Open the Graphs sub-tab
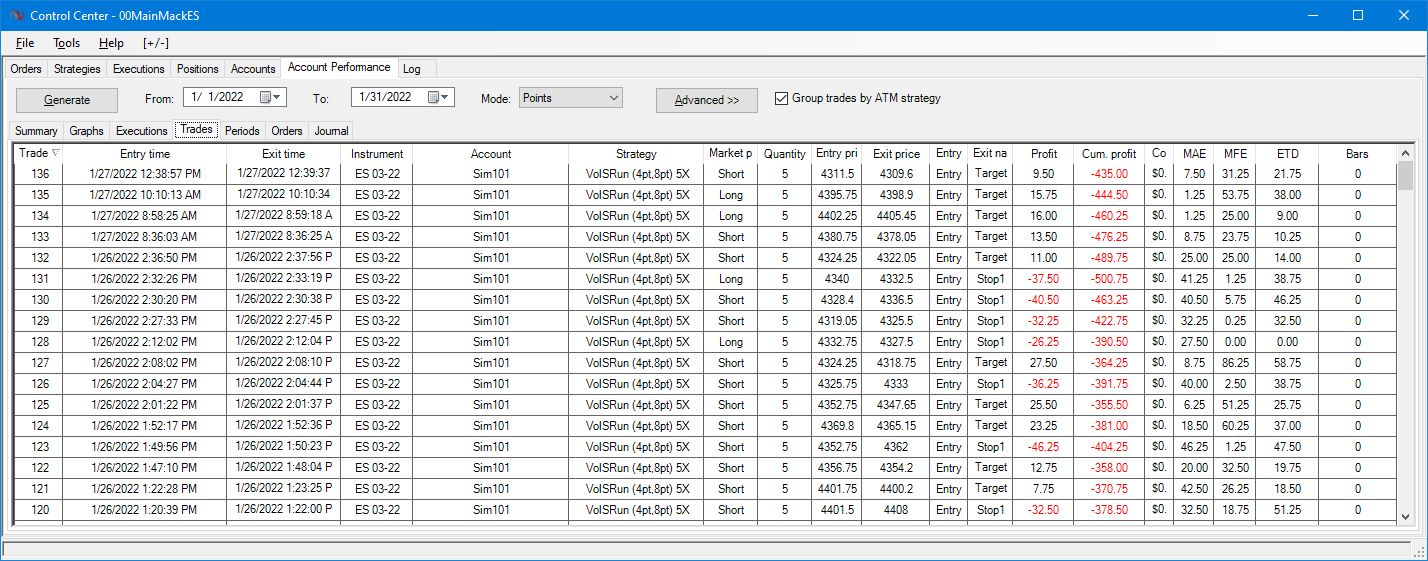1428x561 pixels. (x=87, y=131)
